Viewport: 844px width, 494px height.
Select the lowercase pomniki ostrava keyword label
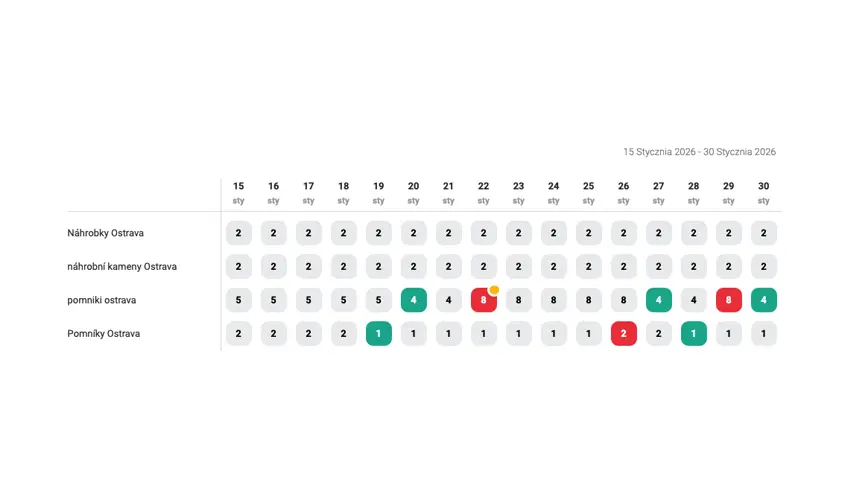(101, 300)
